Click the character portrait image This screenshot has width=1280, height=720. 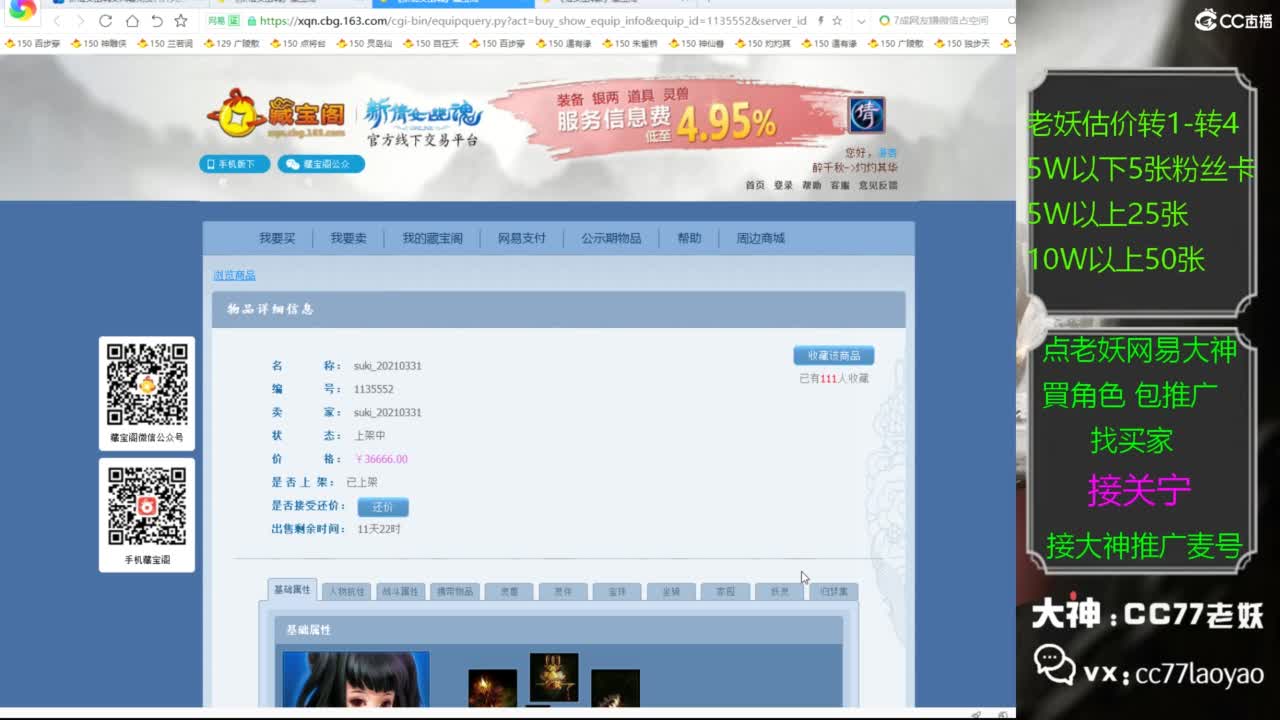[356, 679]
